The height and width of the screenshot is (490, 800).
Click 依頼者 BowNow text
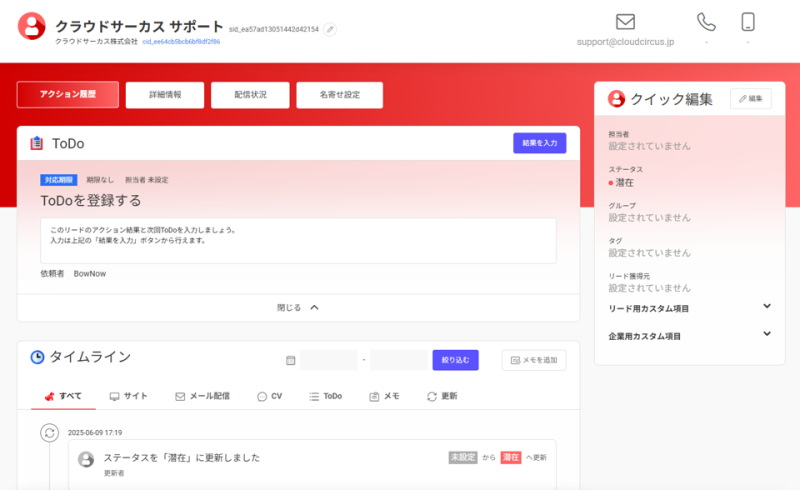tap(73, 274)
